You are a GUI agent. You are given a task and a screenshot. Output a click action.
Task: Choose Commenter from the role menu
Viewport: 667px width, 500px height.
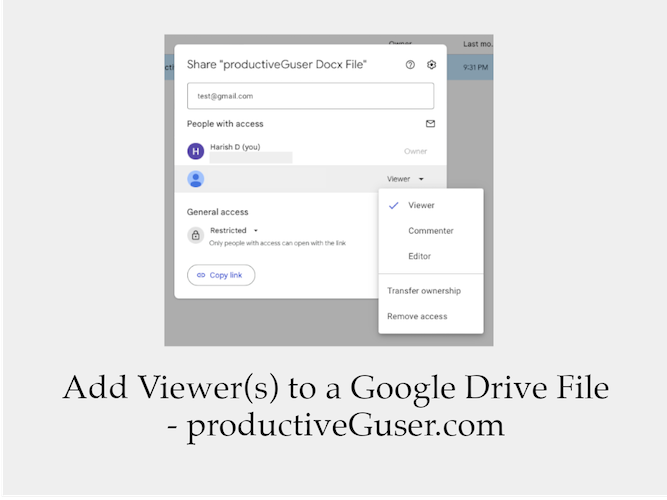(x=430, y=231)
